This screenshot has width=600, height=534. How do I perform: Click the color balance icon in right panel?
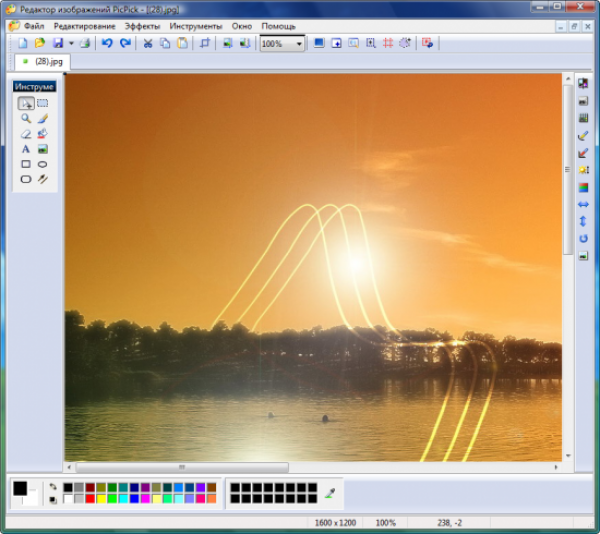583,187
